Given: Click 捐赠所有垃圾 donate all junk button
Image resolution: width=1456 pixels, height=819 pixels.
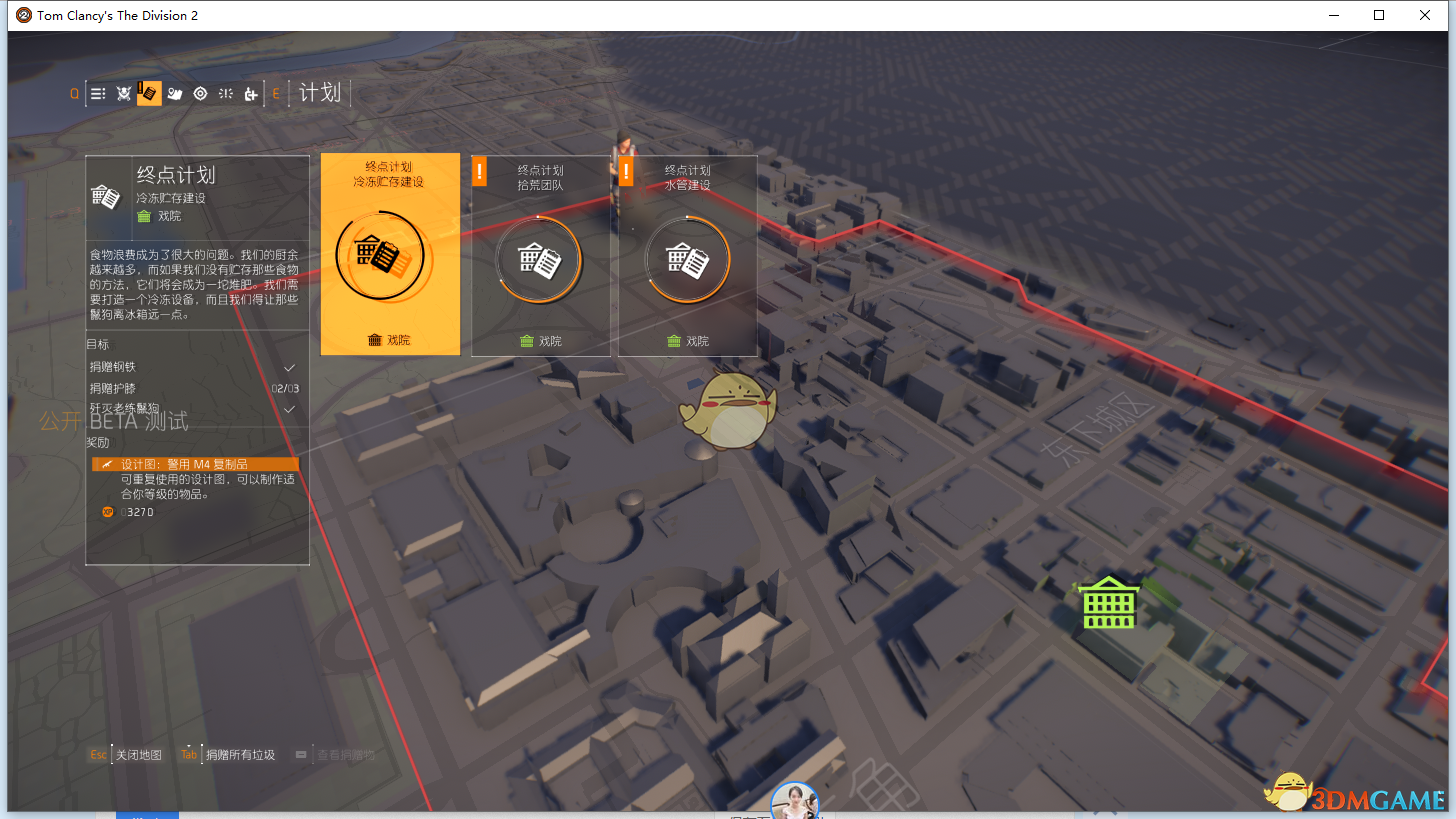Looking at the screenshot, I should [240, 755].
